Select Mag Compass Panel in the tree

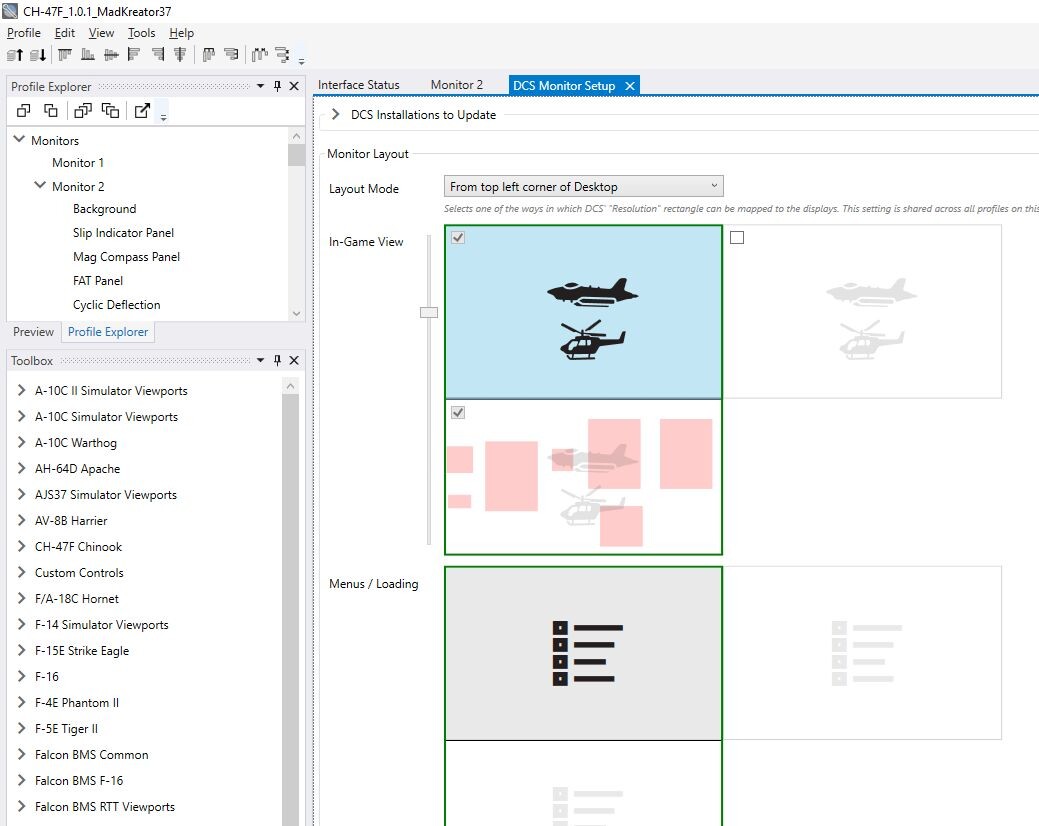(126, 256)
